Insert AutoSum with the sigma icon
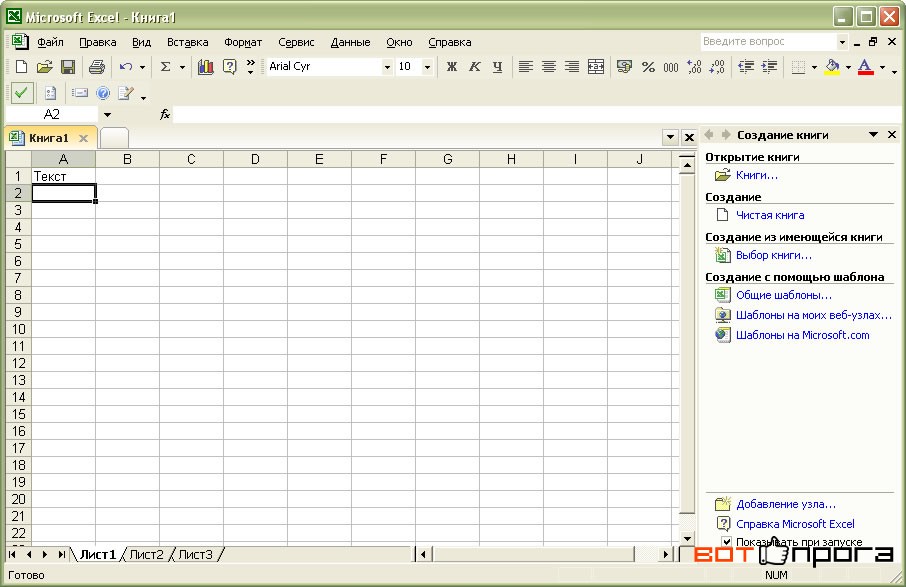 tap(165, 66)
